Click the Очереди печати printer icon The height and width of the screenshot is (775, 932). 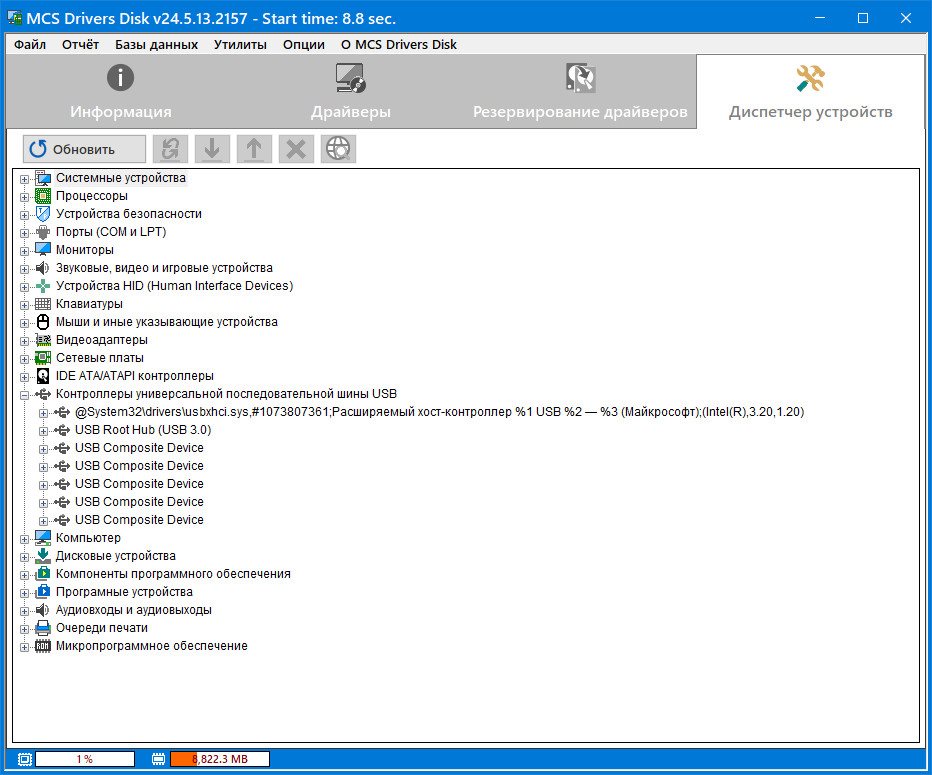click(x=43, y=628)
